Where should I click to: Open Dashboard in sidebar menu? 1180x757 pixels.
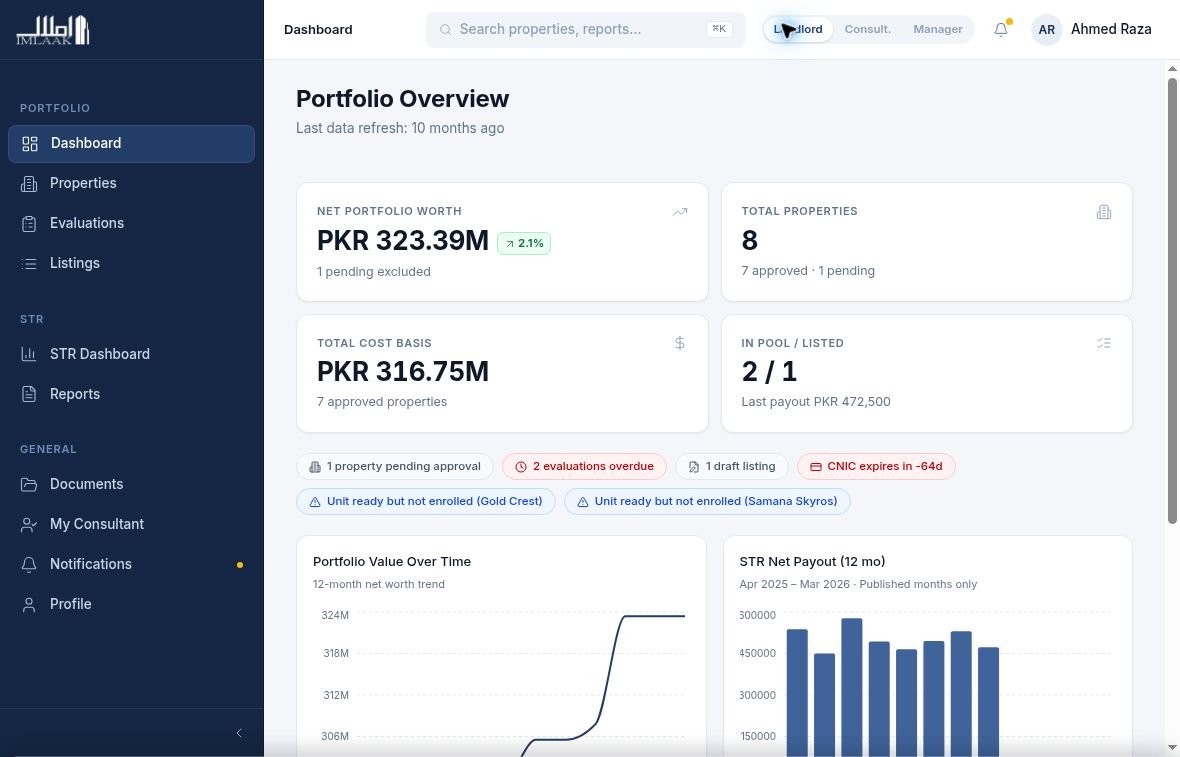coord(132,144)
